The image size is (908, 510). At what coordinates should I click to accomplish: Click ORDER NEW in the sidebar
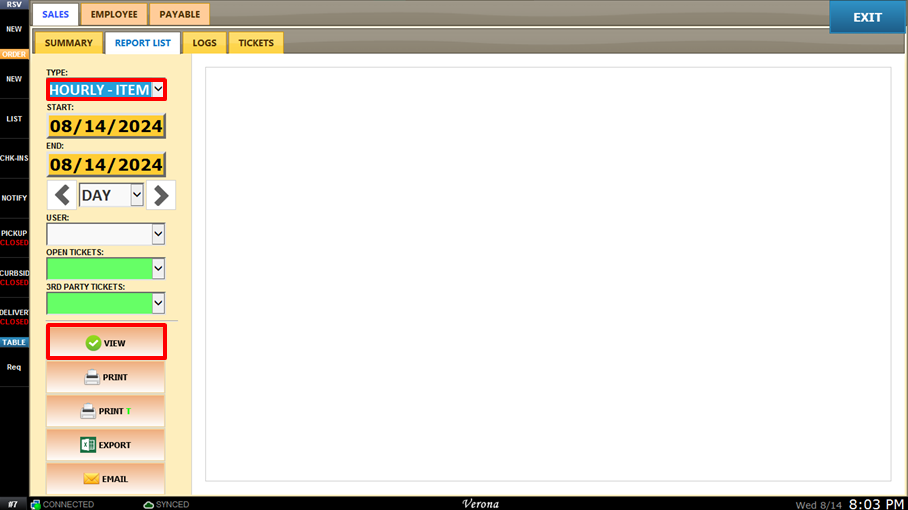click(14, 79)
